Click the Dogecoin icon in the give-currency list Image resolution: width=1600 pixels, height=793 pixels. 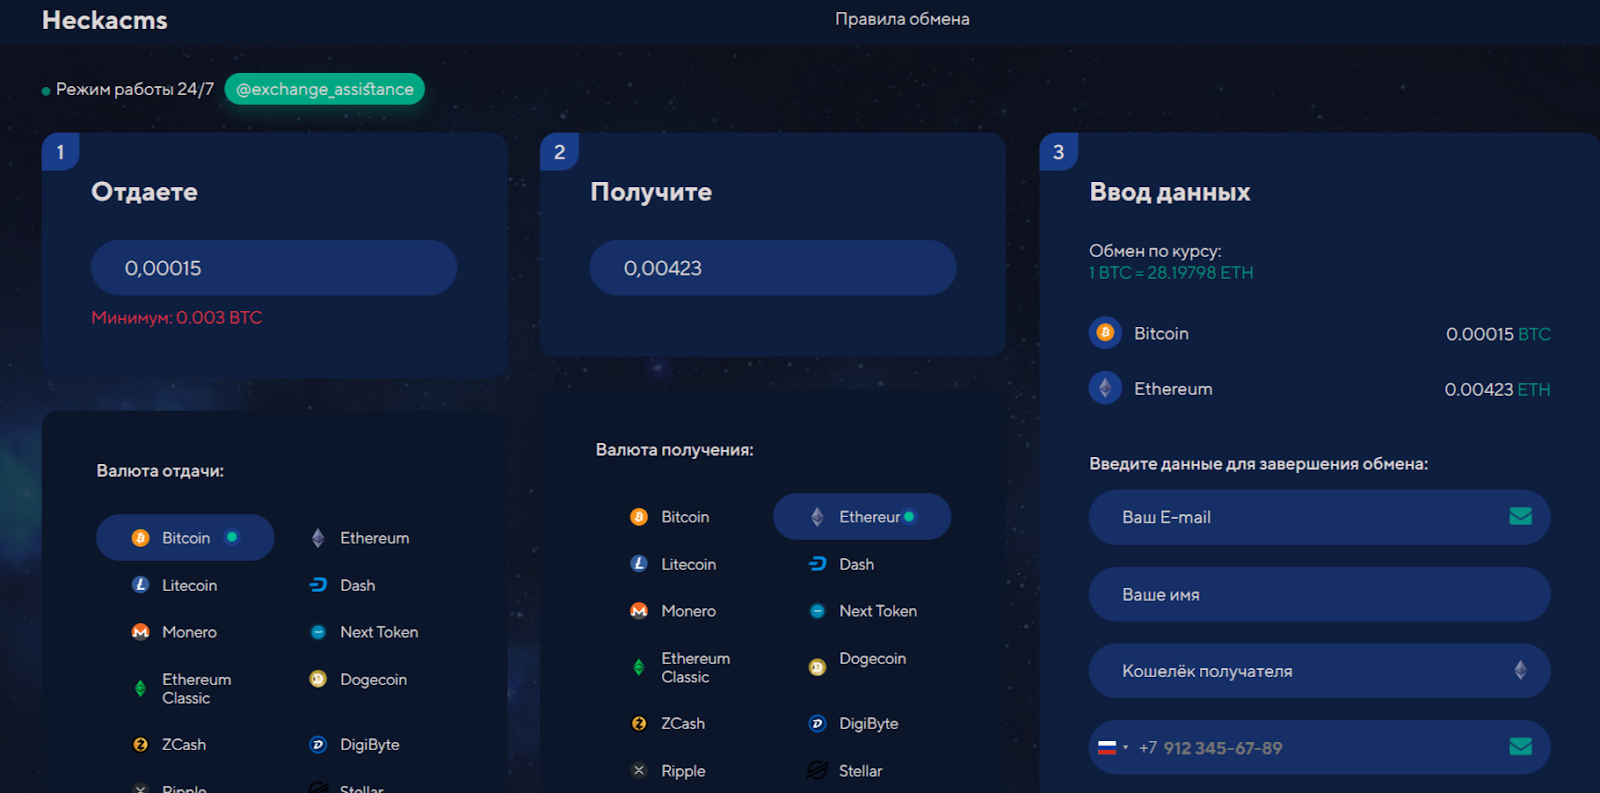click(318, 679)
